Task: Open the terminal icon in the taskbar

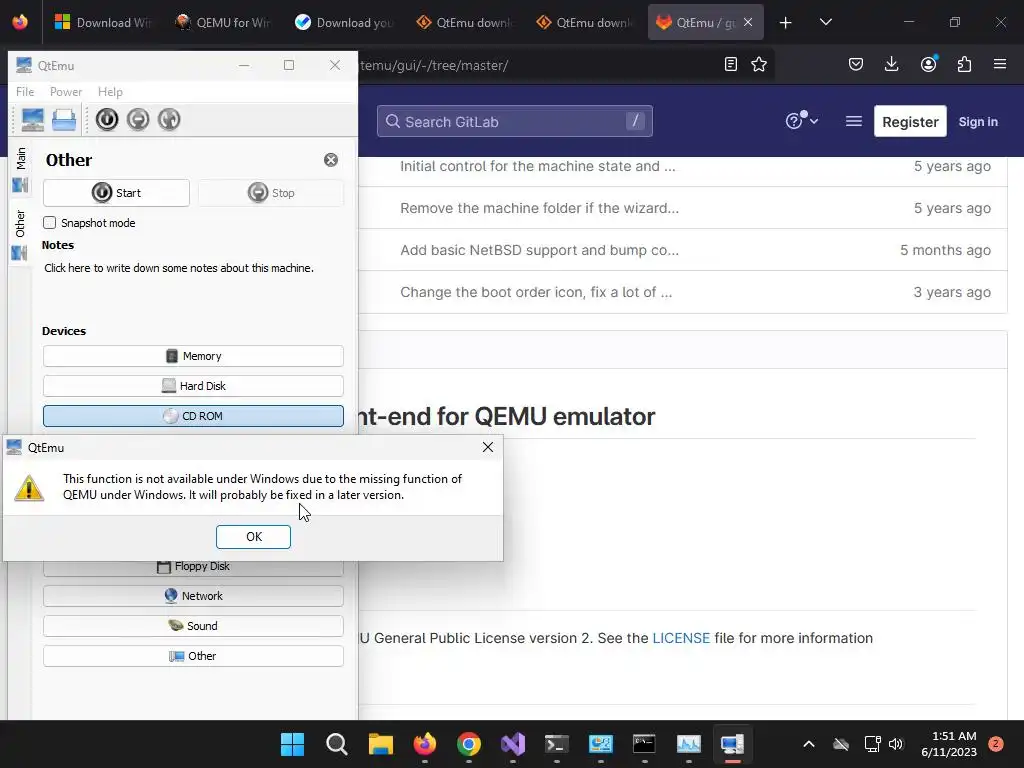Action: [x=557, y=744]
